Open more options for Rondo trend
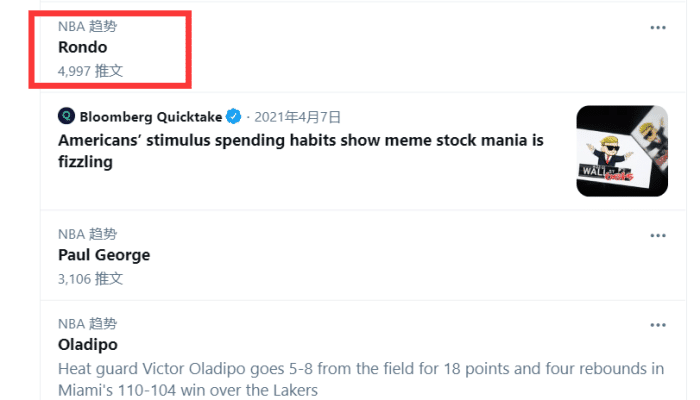The image size is (700, 400). click(657, 28)
